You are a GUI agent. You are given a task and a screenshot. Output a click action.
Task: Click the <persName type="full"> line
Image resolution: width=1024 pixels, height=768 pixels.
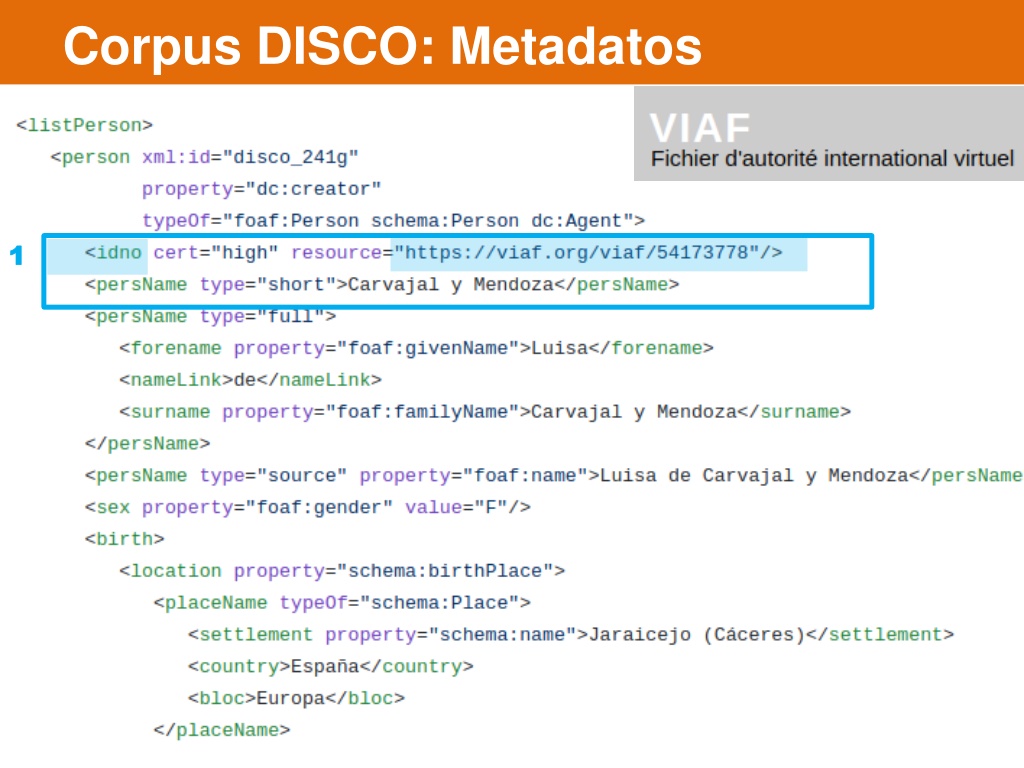click(210, 317)
